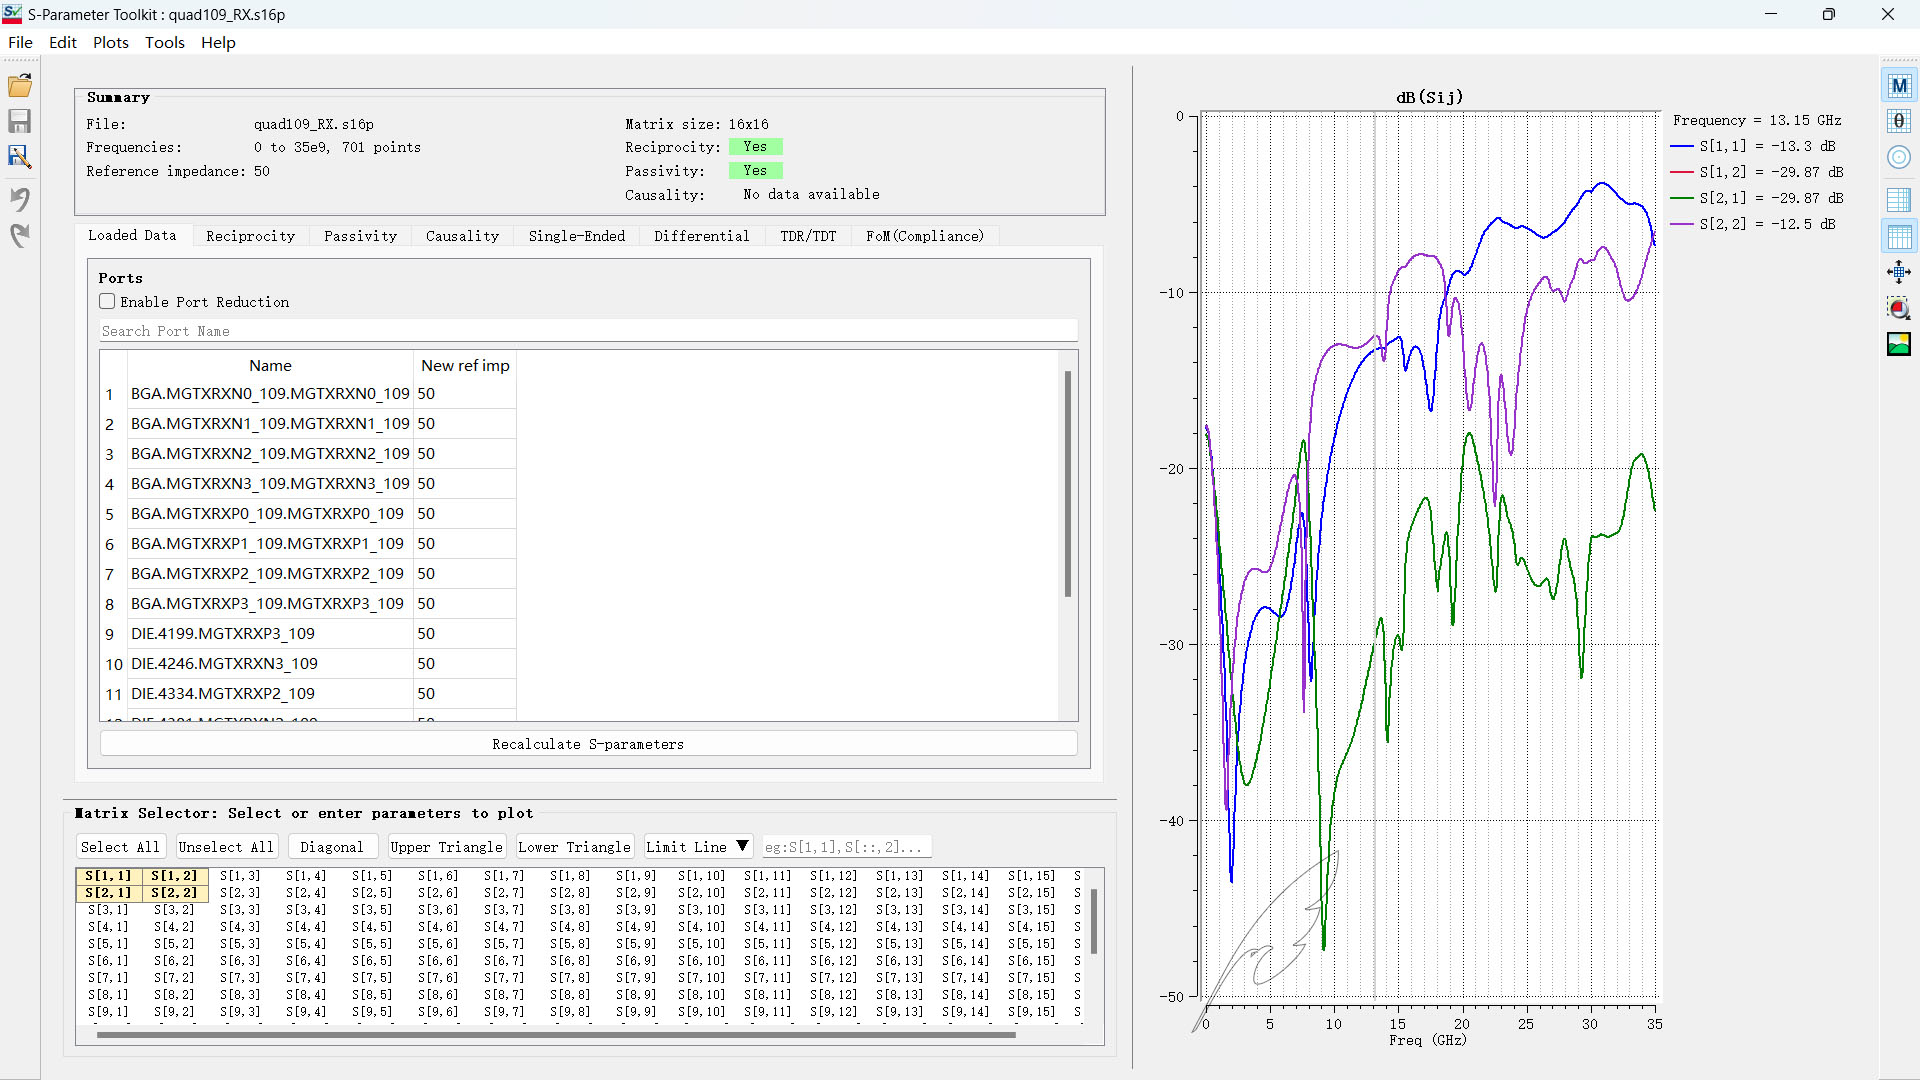Select the magnitude M plot icon
The image size is (1920, 1080).
[1899, 86]
